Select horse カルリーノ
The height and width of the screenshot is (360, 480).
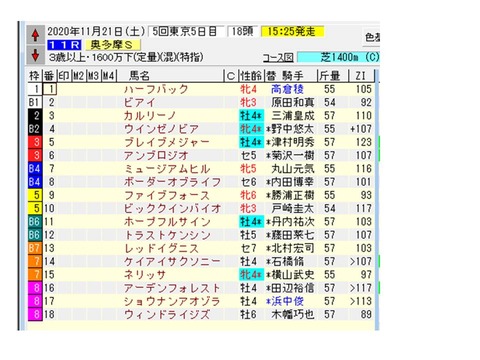point(150,116)
